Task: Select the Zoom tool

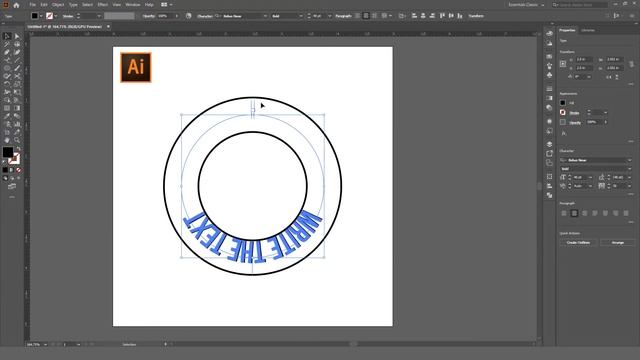Action: pos(17,140)
